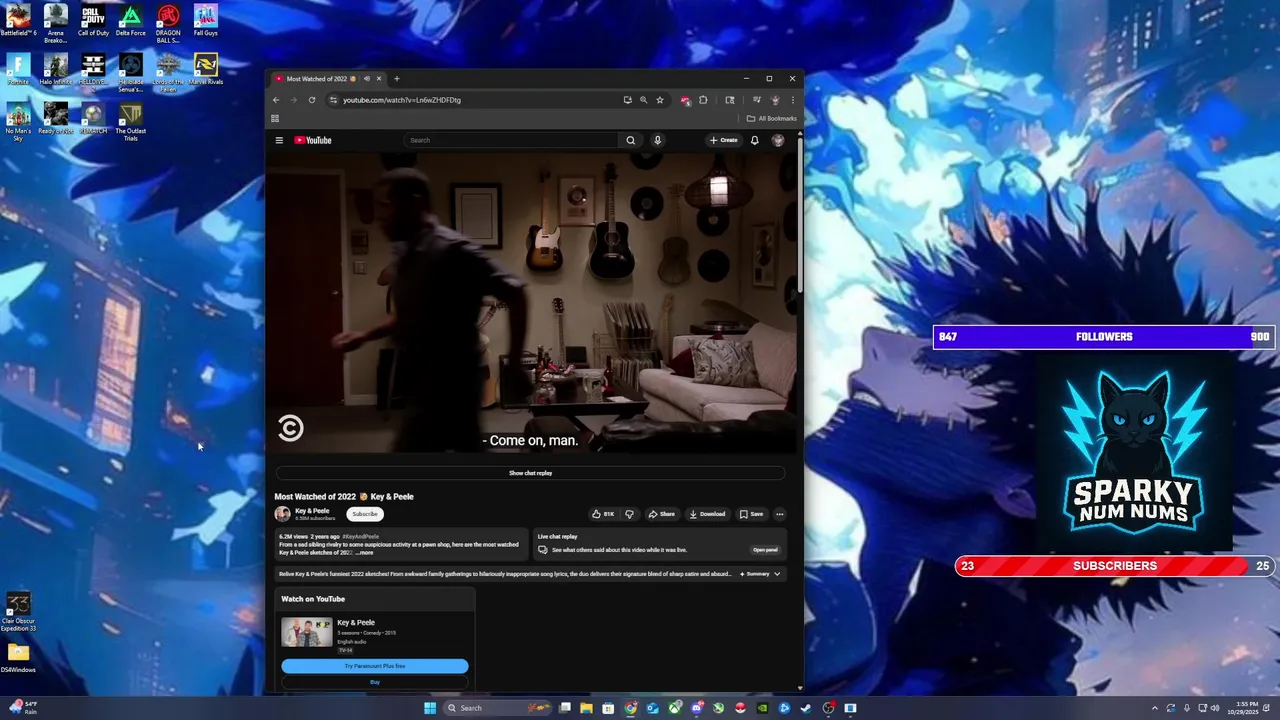The width and height of the screenshot is (1280, 720).
Task: Reload the page in Chrome
Action: pos(312,100)
